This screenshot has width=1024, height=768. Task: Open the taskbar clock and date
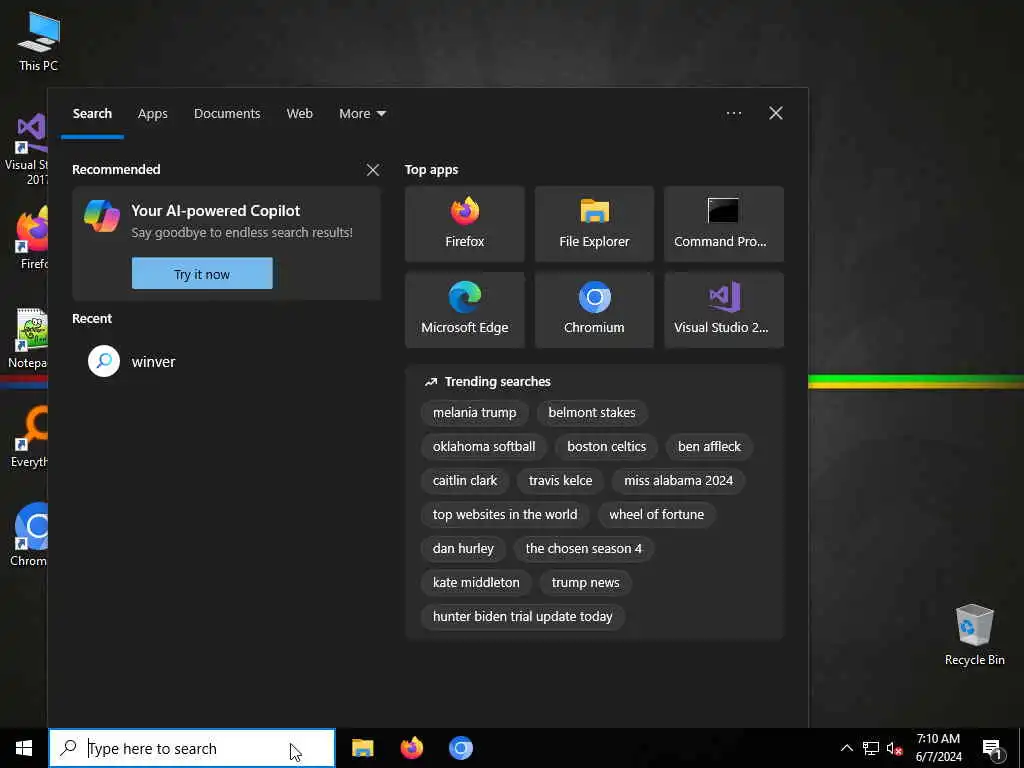coord(938,748)
